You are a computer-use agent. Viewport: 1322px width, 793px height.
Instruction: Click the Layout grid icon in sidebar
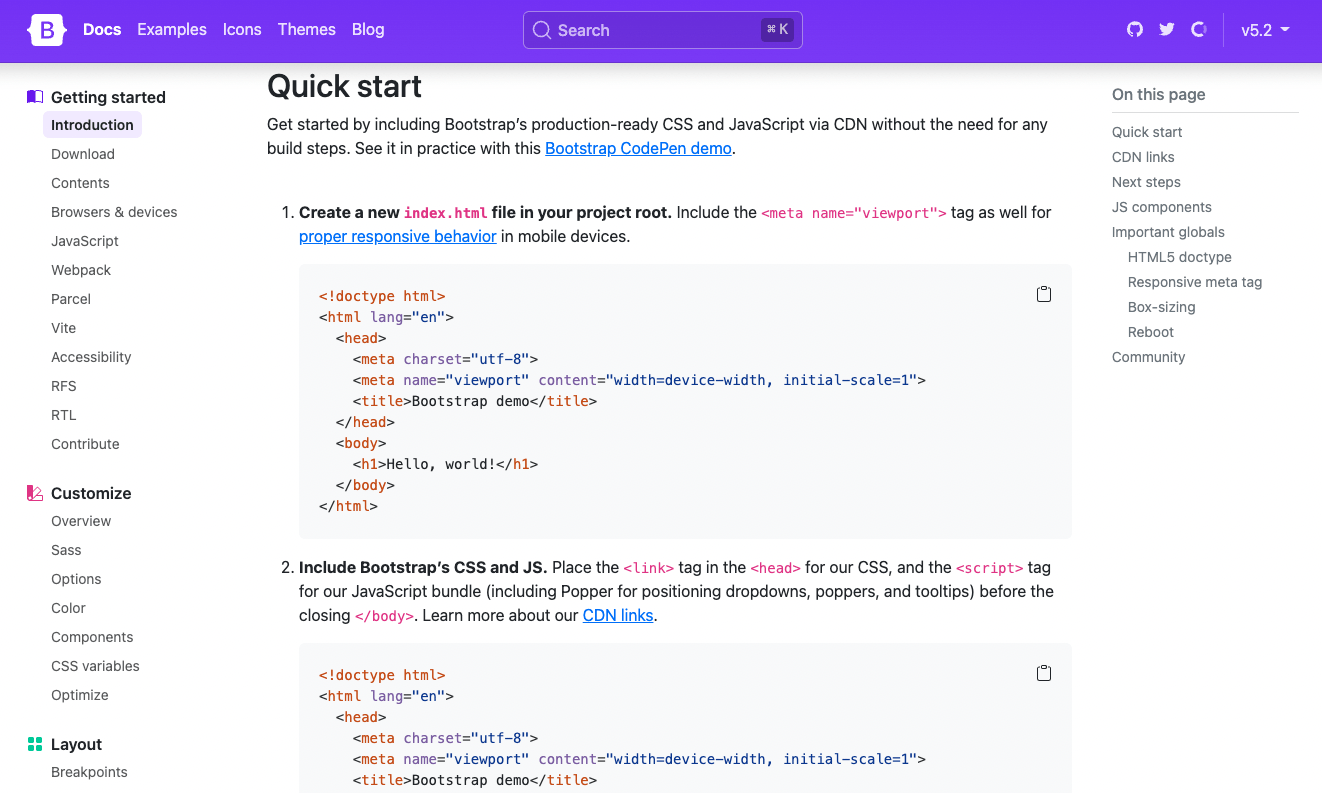coord(35,744)
